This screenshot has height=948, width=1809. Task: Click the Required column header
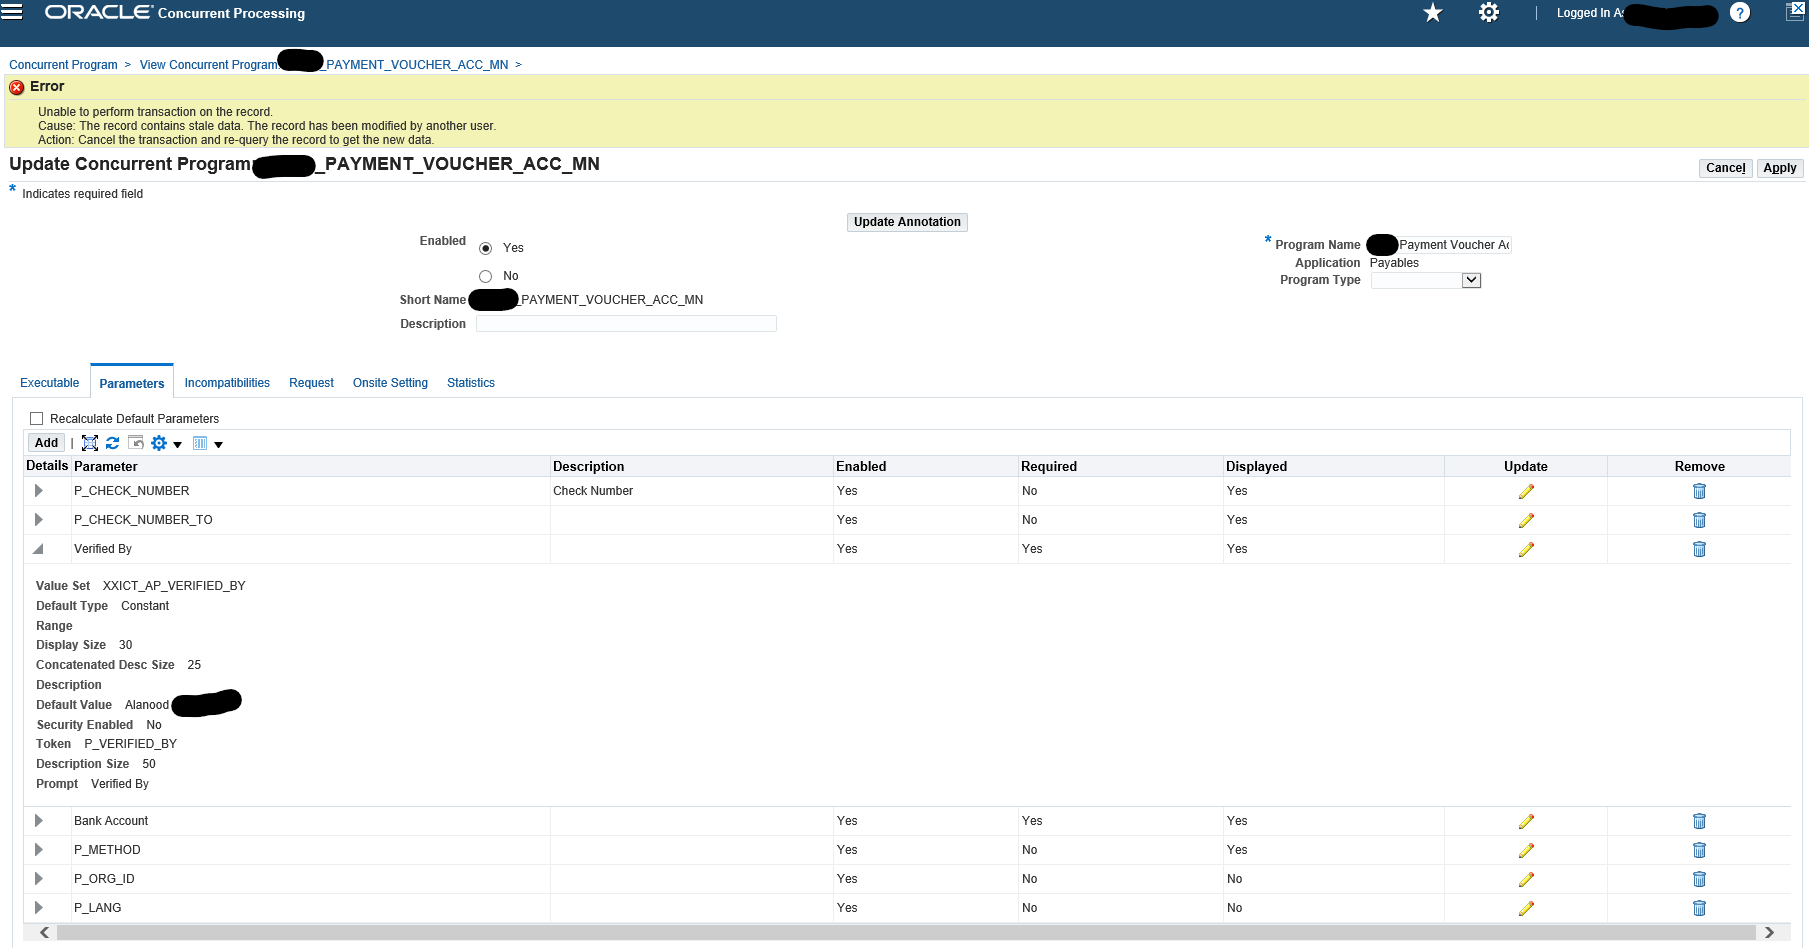click(1049, 466)
